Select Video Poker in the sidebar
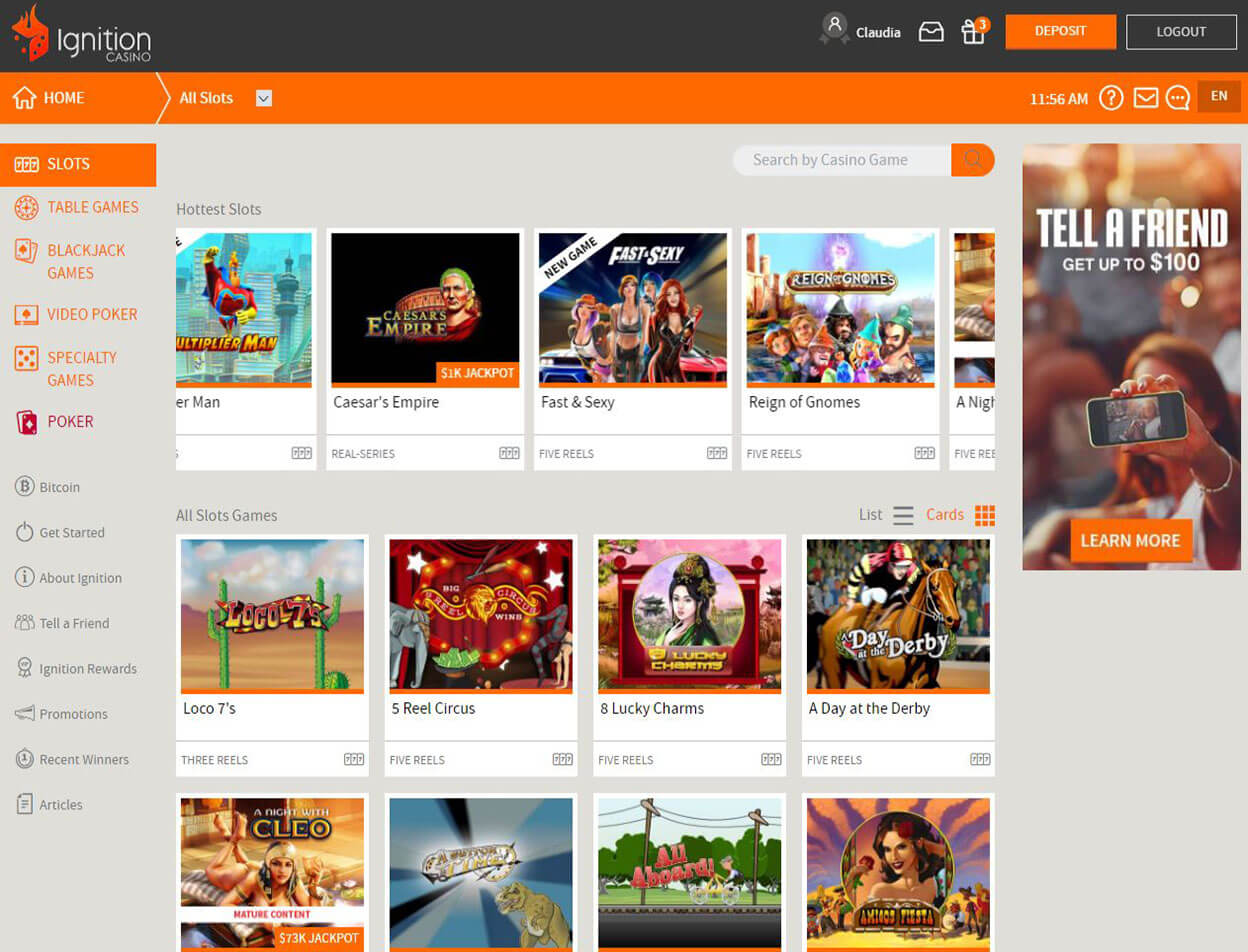 [x=78, y=314]
